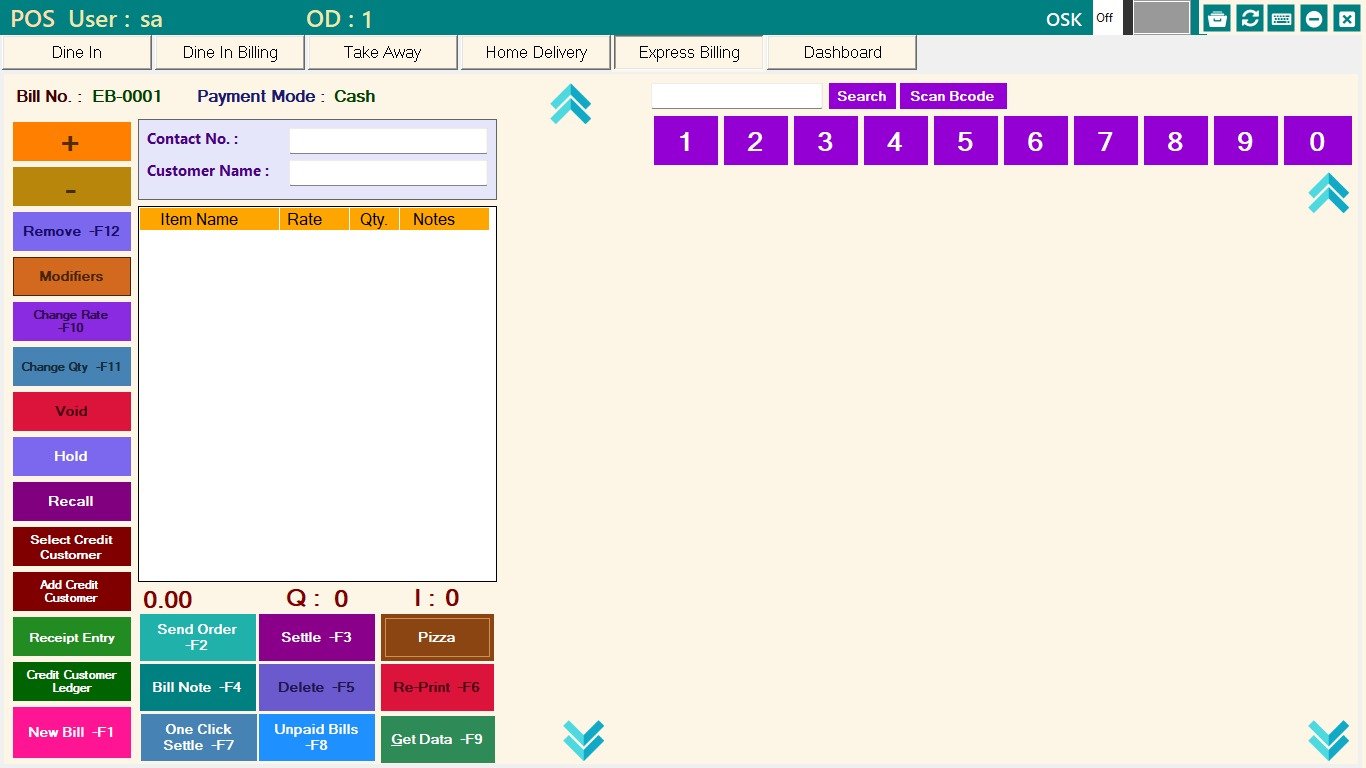Switch to the Home Delivery tab
The height and width of the screenshot is (768, 1366).
[x=536, y=53]
